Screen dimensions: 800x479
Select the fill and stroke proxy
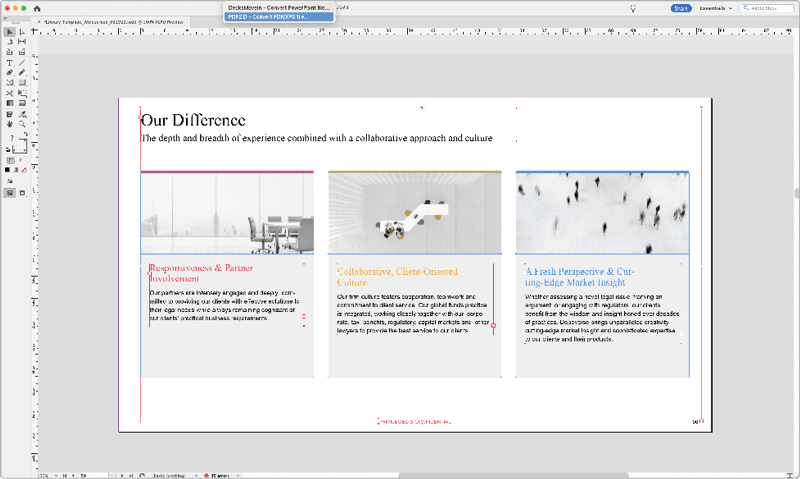(x=19, y=145)
